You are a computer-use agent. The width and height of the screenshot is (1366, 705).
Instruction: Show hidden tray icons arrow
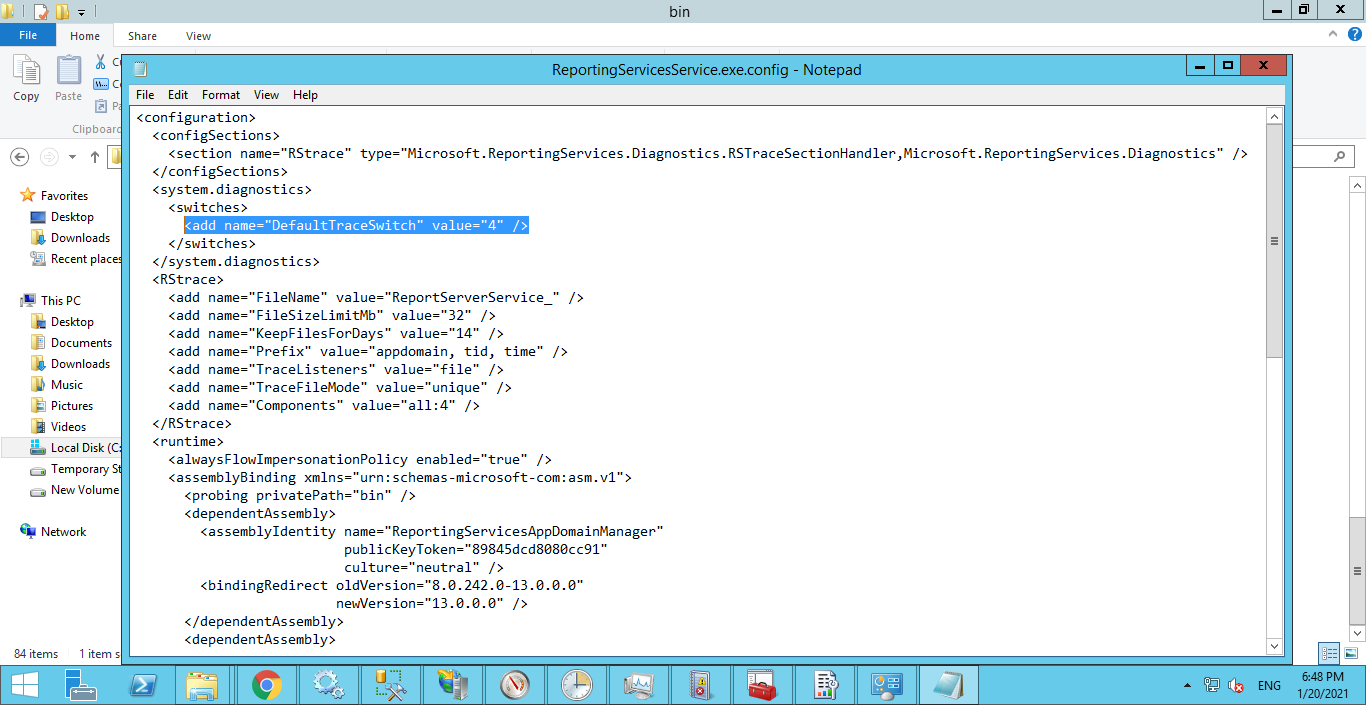coord(1186,686)
